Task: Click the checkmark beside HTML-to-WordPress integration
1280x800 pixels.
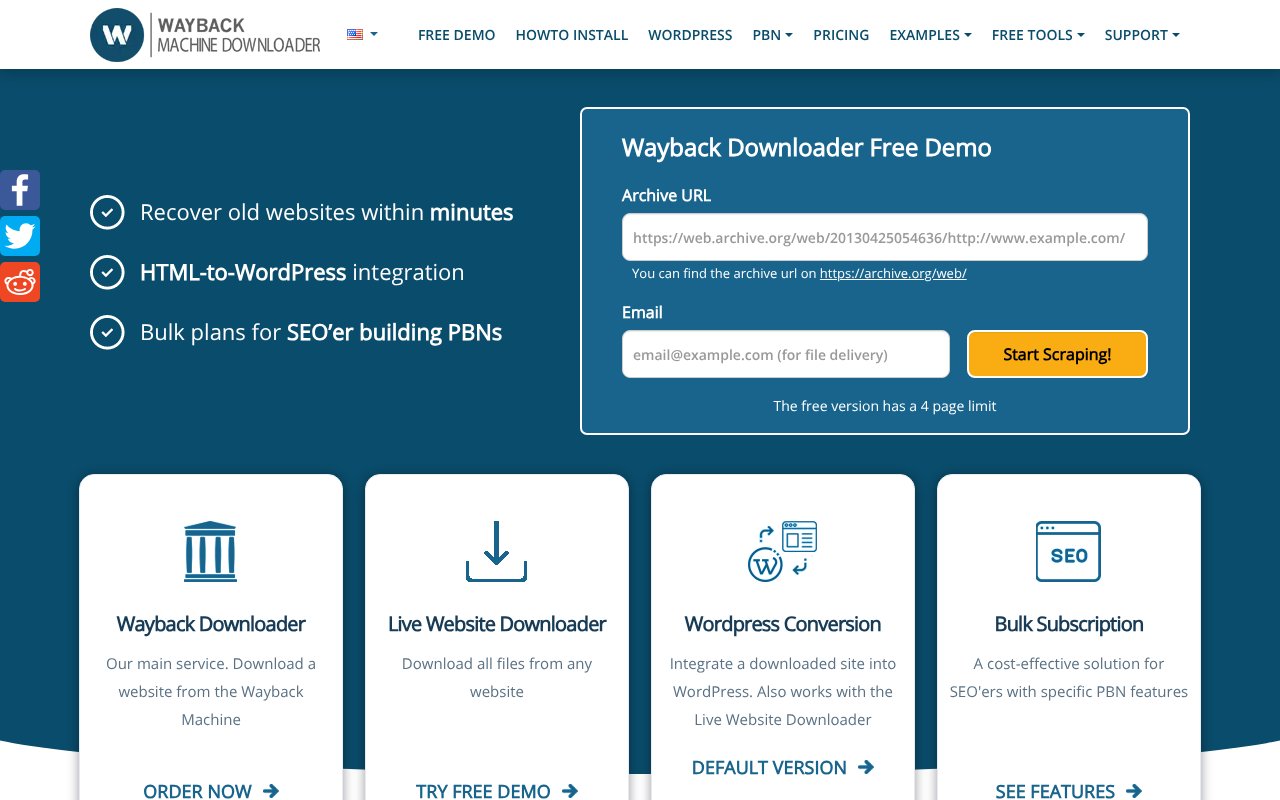Action: (107, 272)
